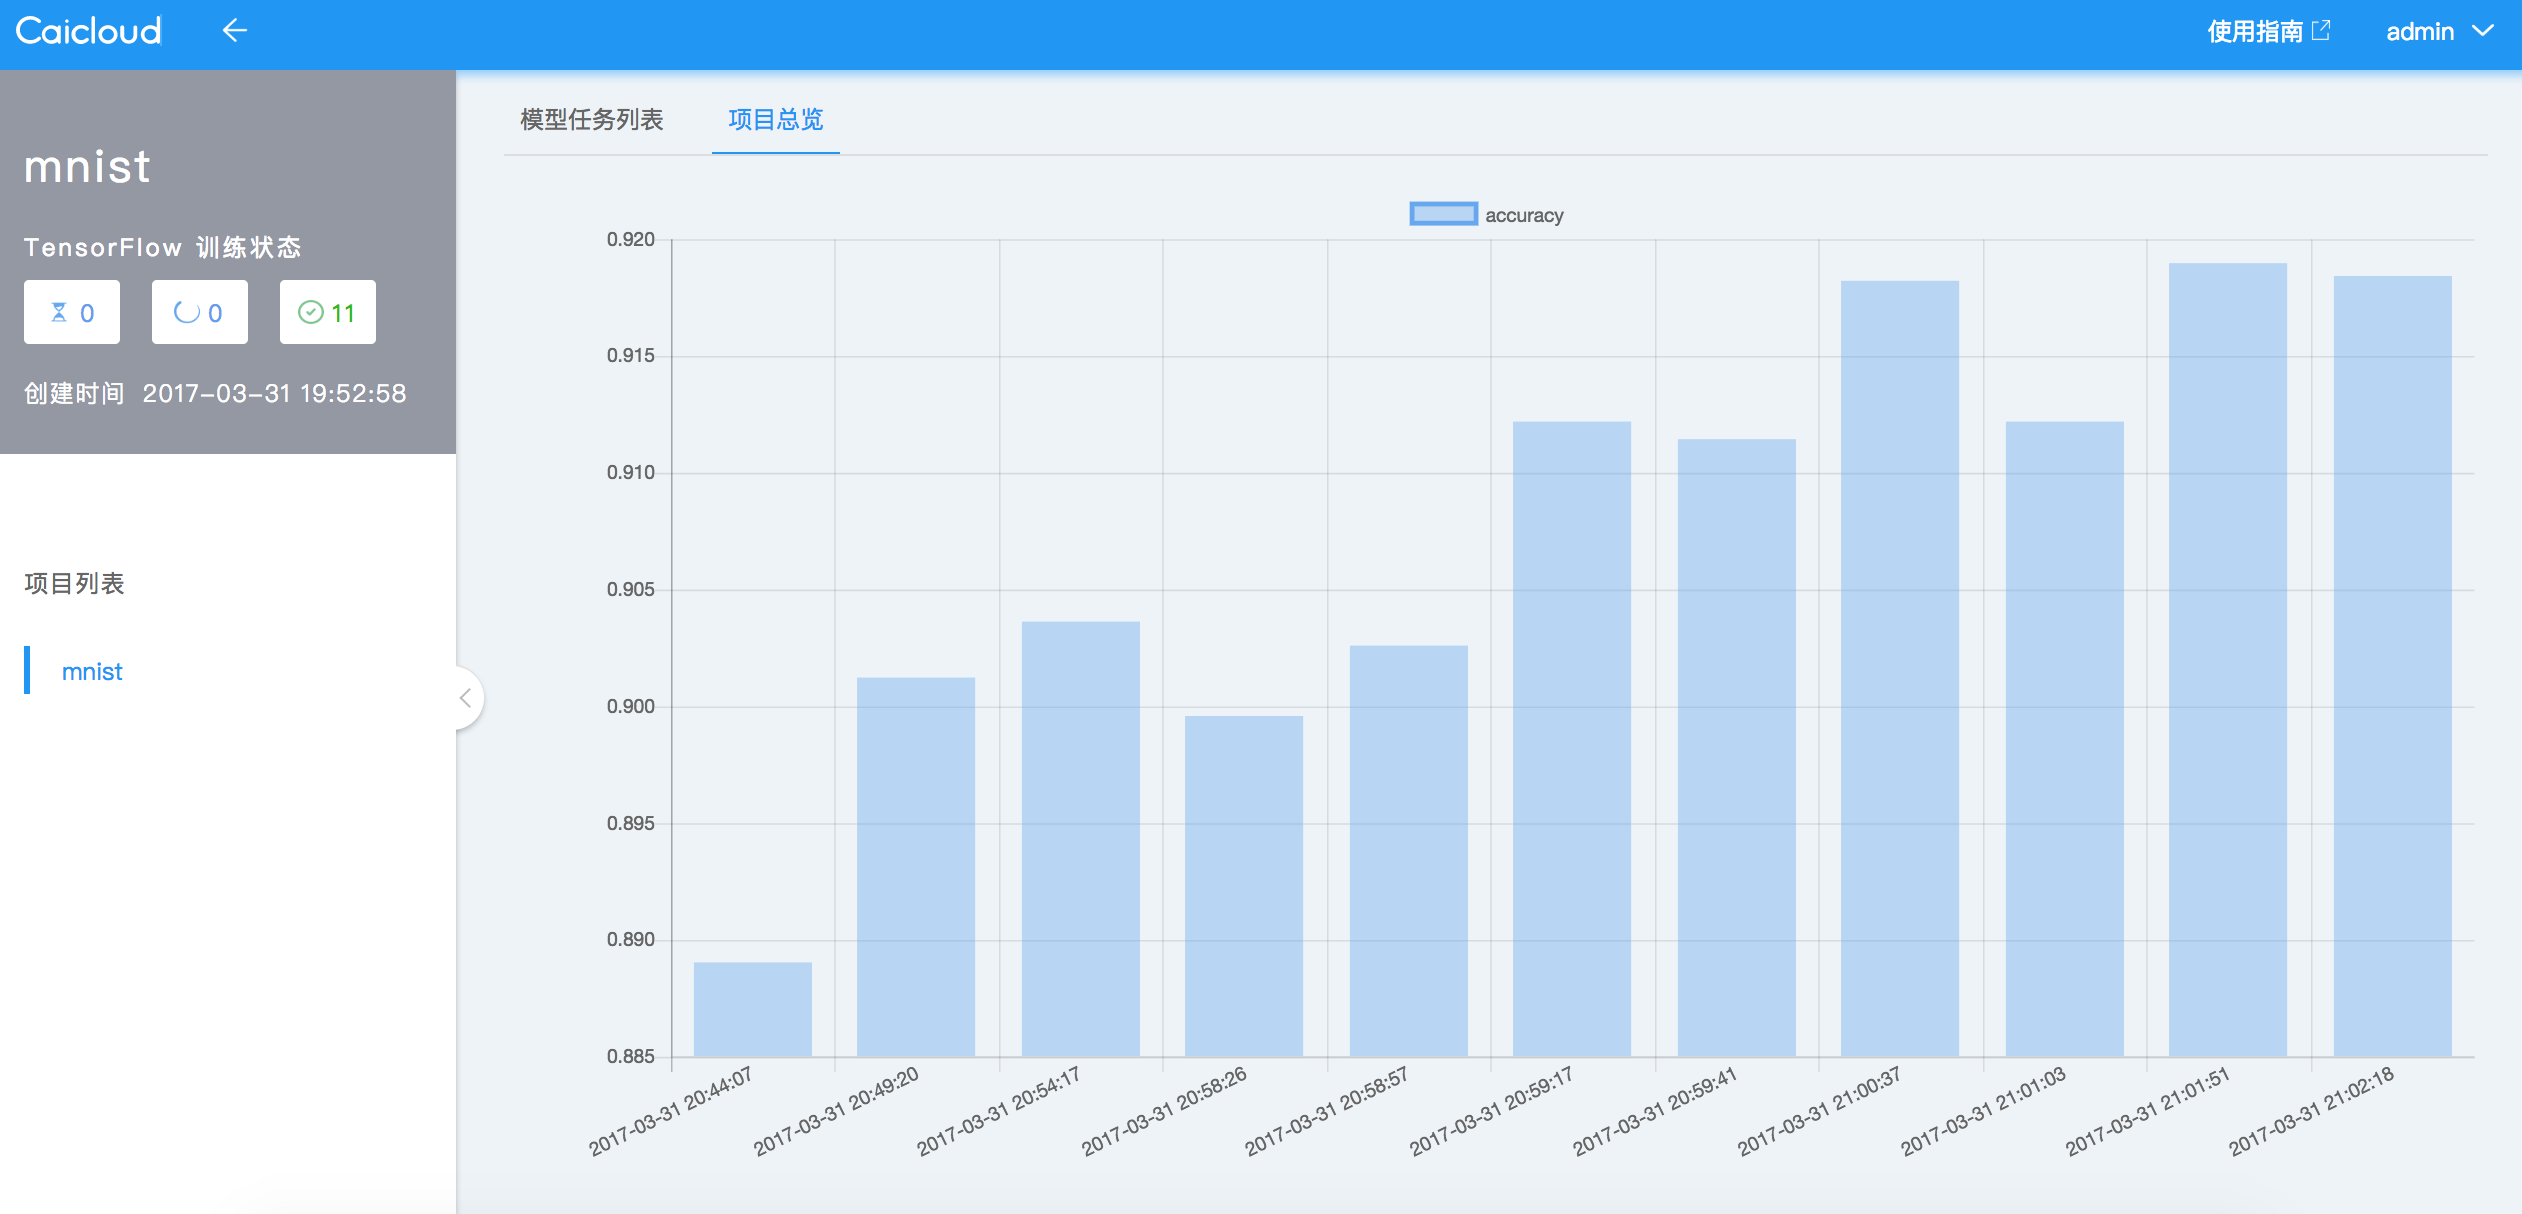The height and width of the screenshot is (1214, 2522).
Task: Select mnist in the project list
Action: point(91,671)
